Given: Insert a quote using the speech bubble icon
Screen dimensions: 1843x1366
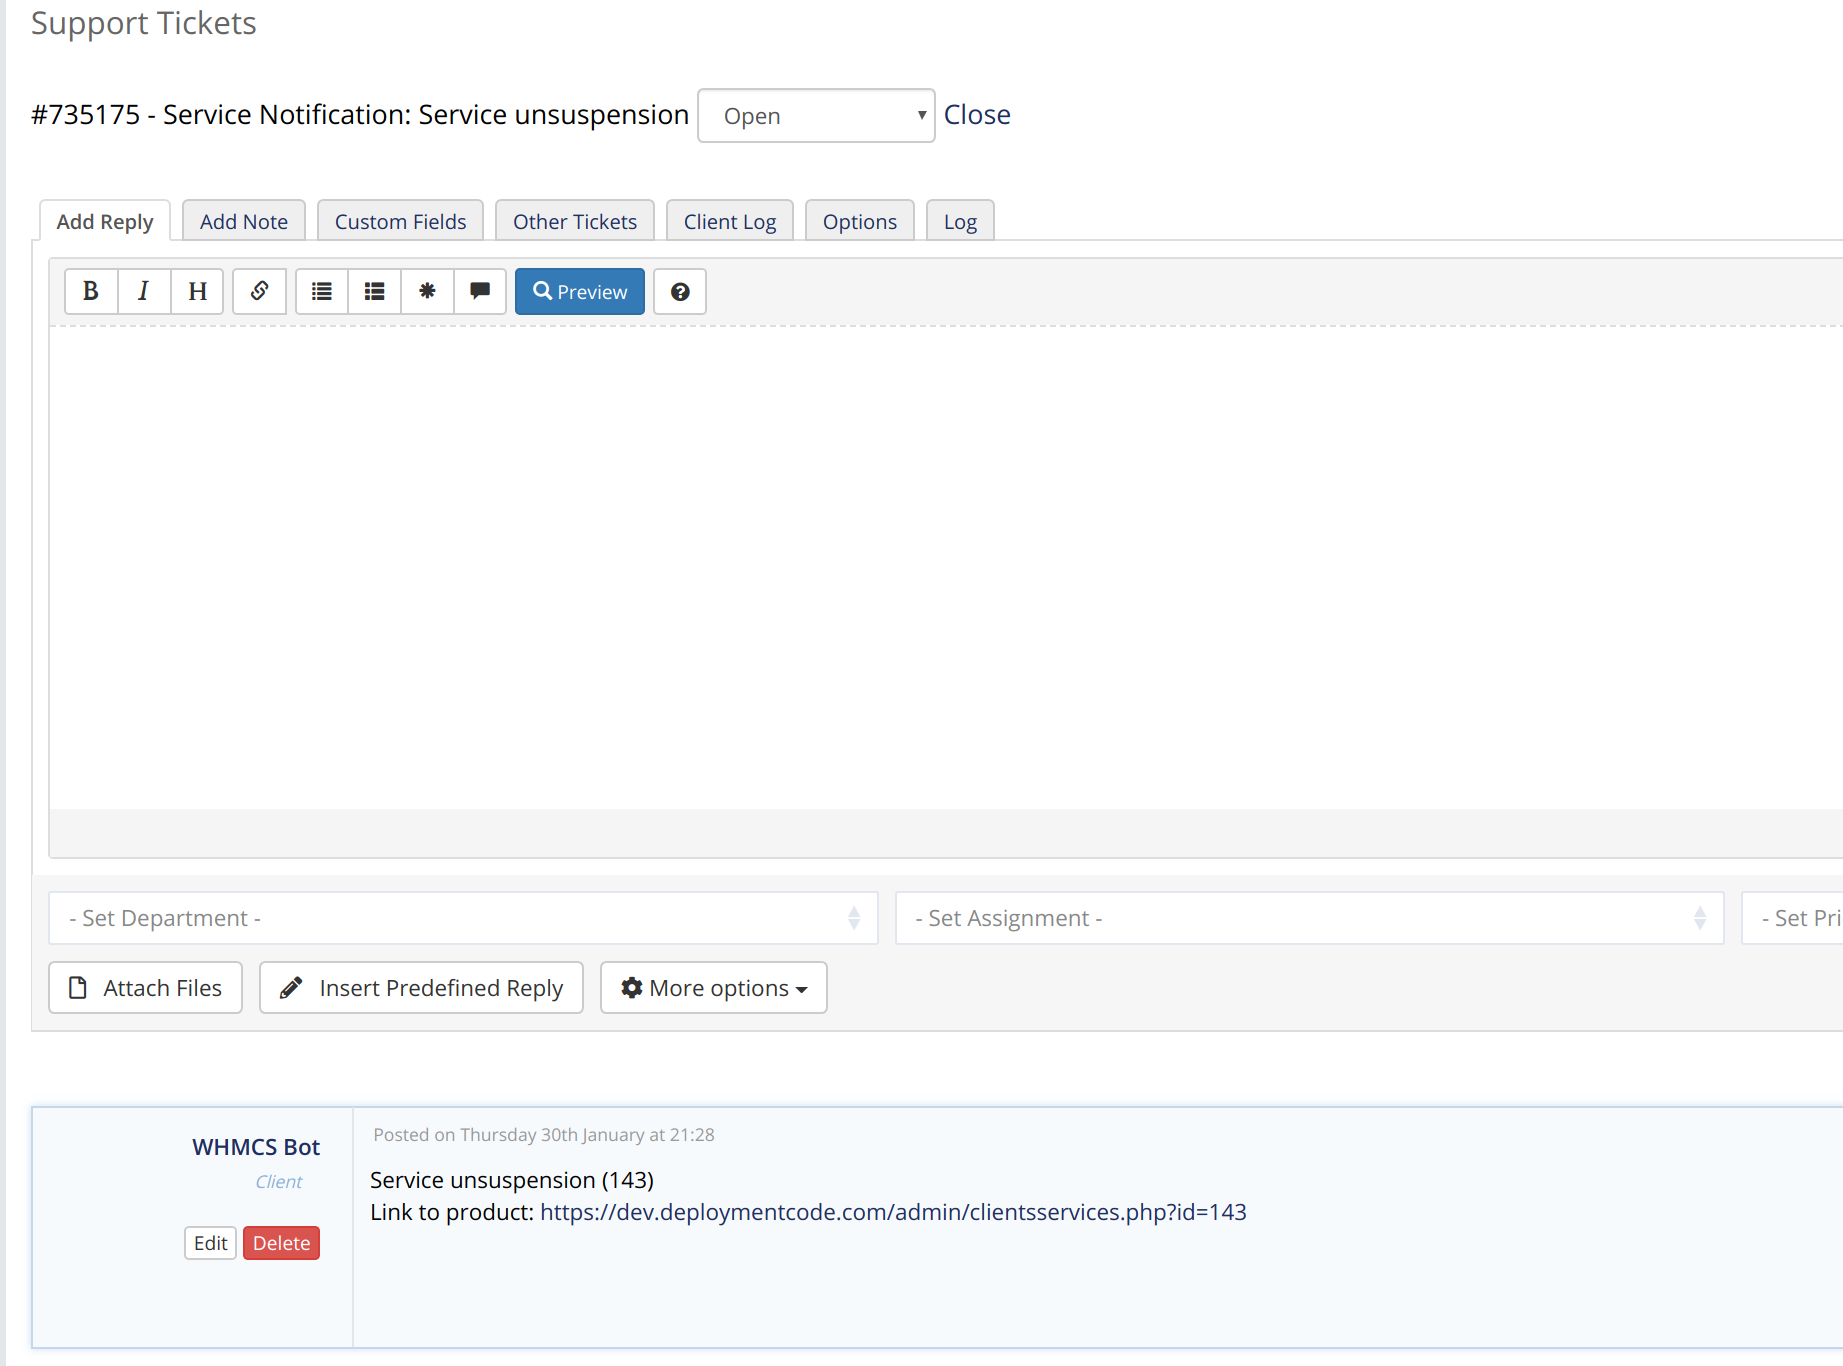Looking at the screenshot, I should [x=480, y=291].
